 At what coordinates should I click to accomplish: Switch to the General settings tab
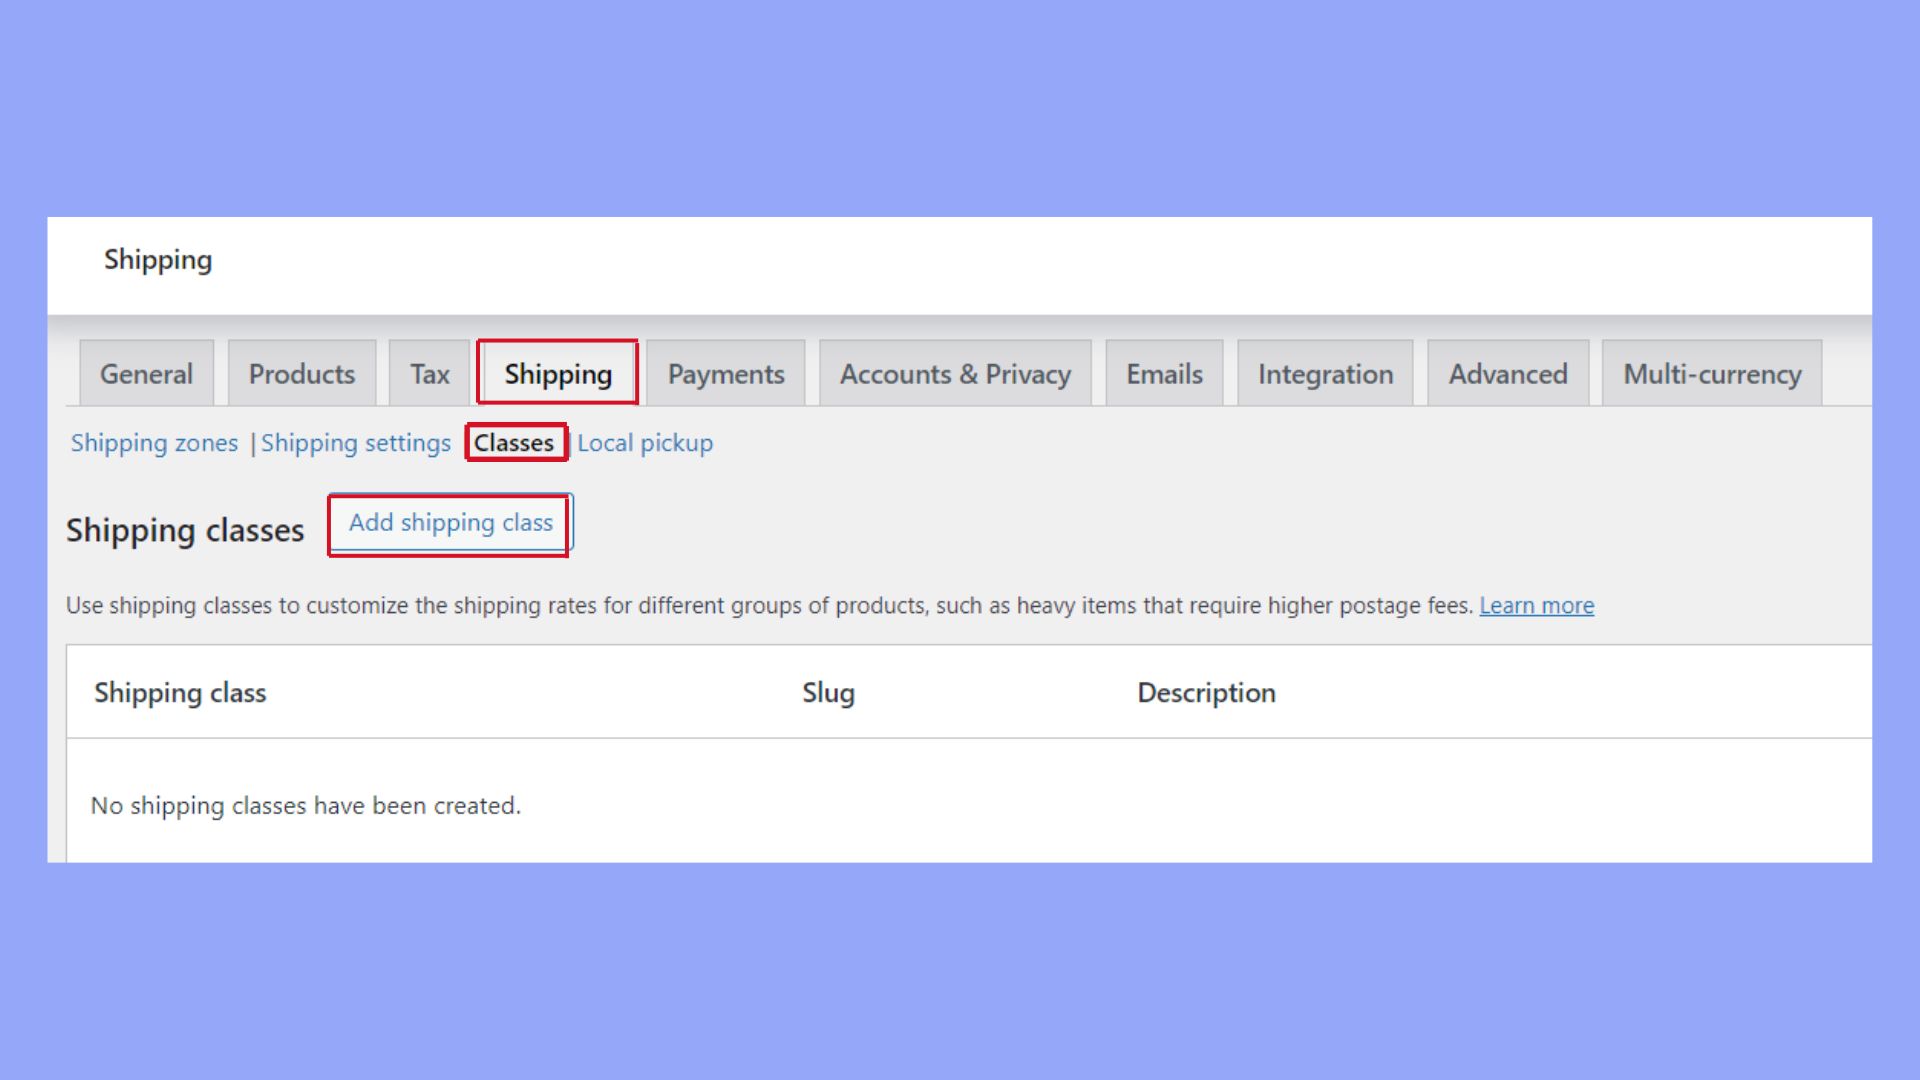pos(146,373)
